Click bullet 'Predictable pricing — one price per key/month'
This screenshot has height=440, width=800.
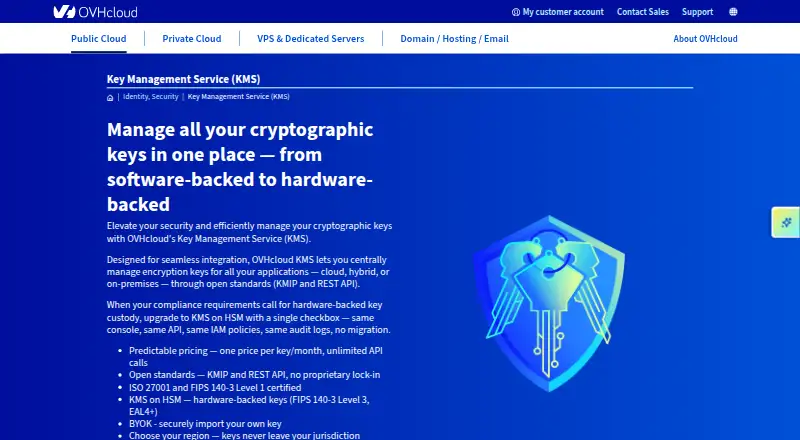pos(256,357)
